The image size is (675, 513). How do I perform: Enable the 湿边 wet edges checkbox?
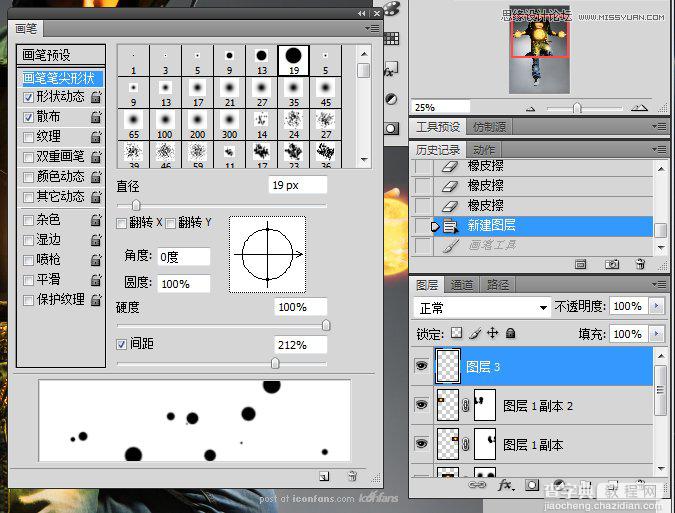28,240
